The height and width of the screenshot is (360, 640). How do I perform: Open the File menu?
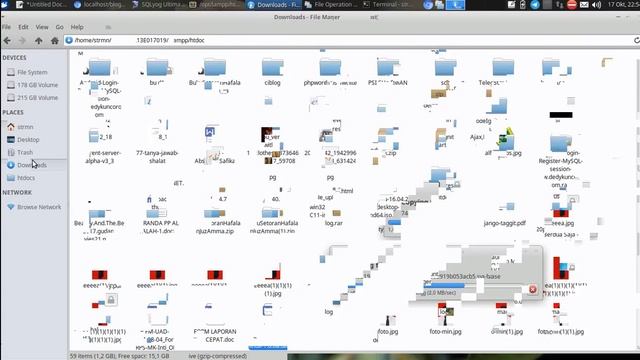pos(6,27)
